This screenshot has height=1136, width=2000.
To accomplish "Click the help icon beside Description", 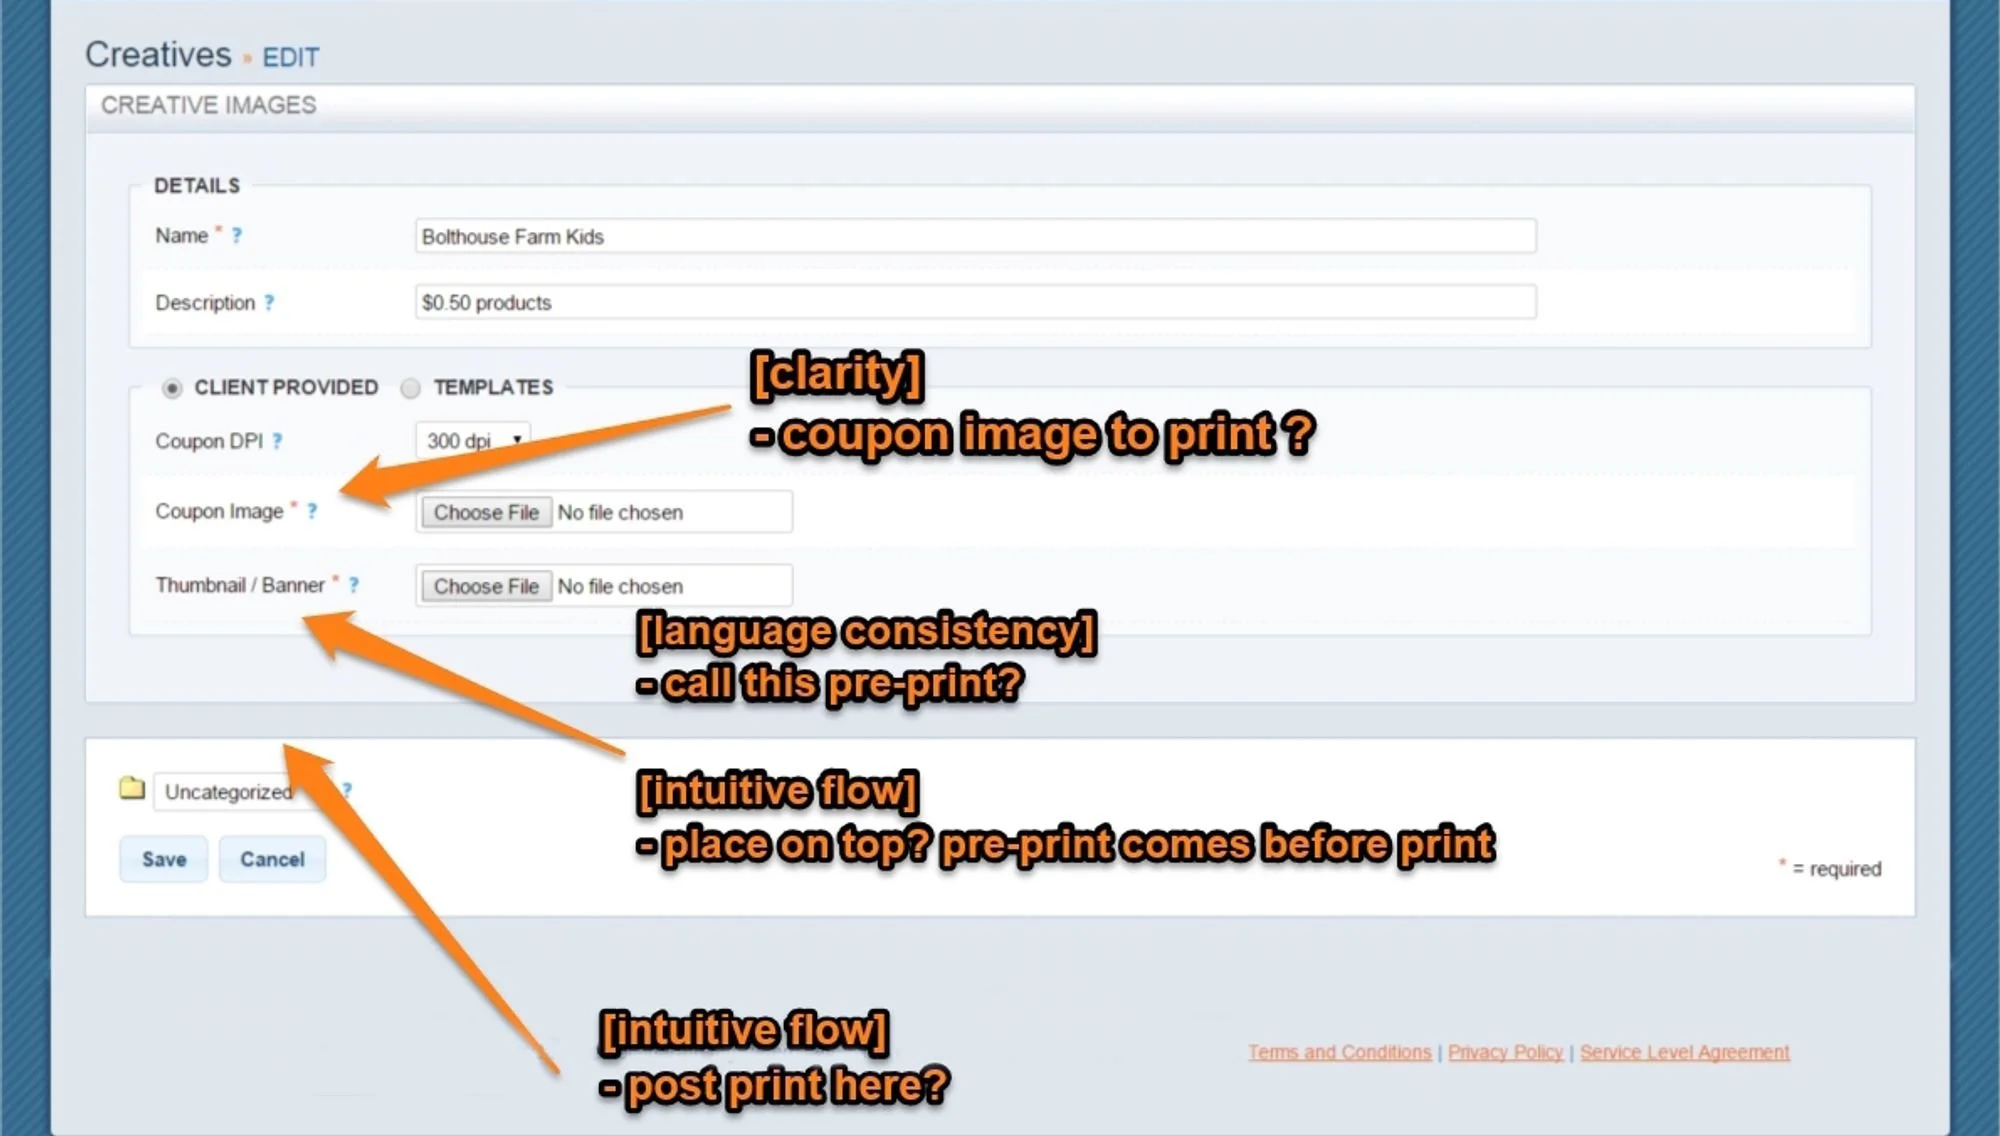I will click(269, 302).
